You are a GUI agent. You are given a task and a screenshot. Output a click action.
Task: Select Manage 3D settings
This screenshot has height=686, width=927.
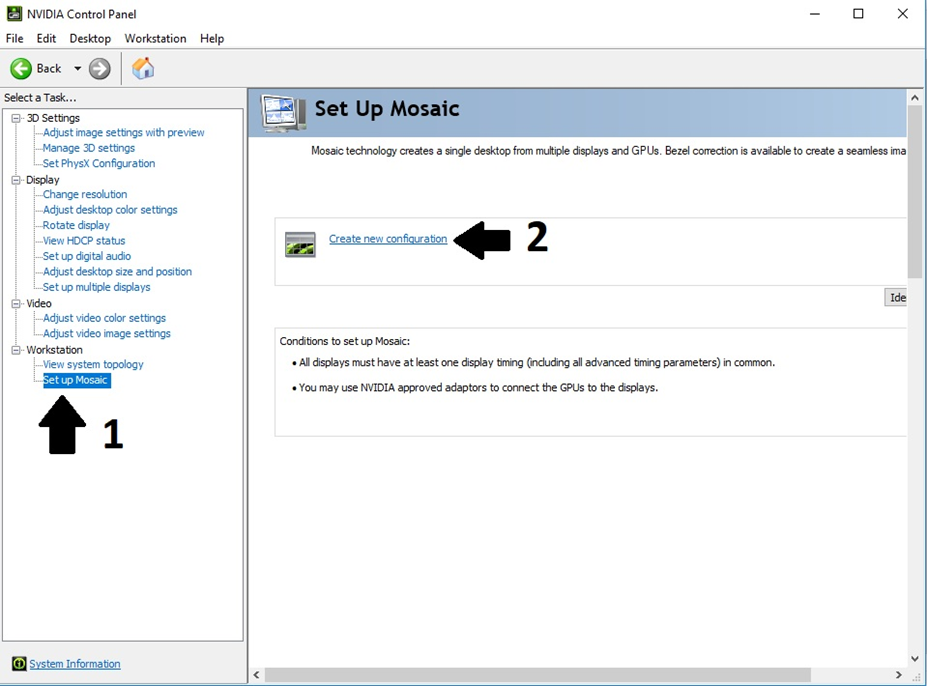(x=89, y=148)
